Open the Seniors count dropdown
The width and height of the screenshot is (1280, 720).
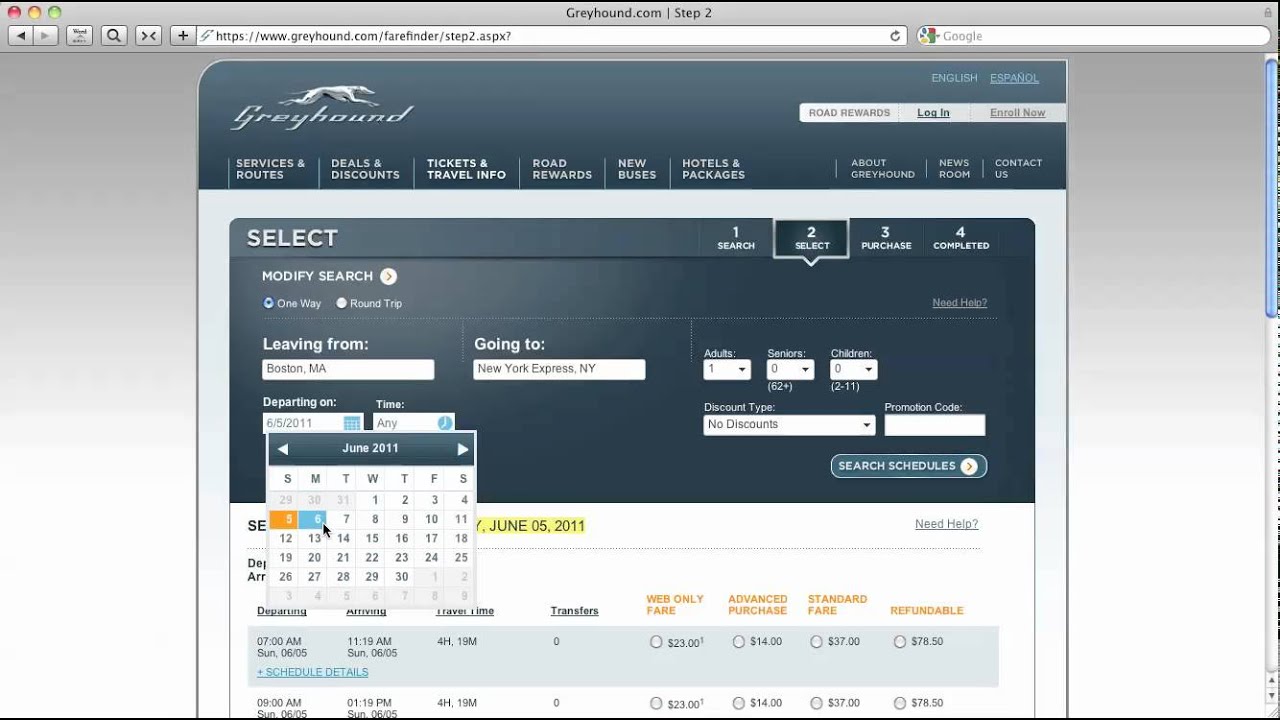tap(790, 369)
